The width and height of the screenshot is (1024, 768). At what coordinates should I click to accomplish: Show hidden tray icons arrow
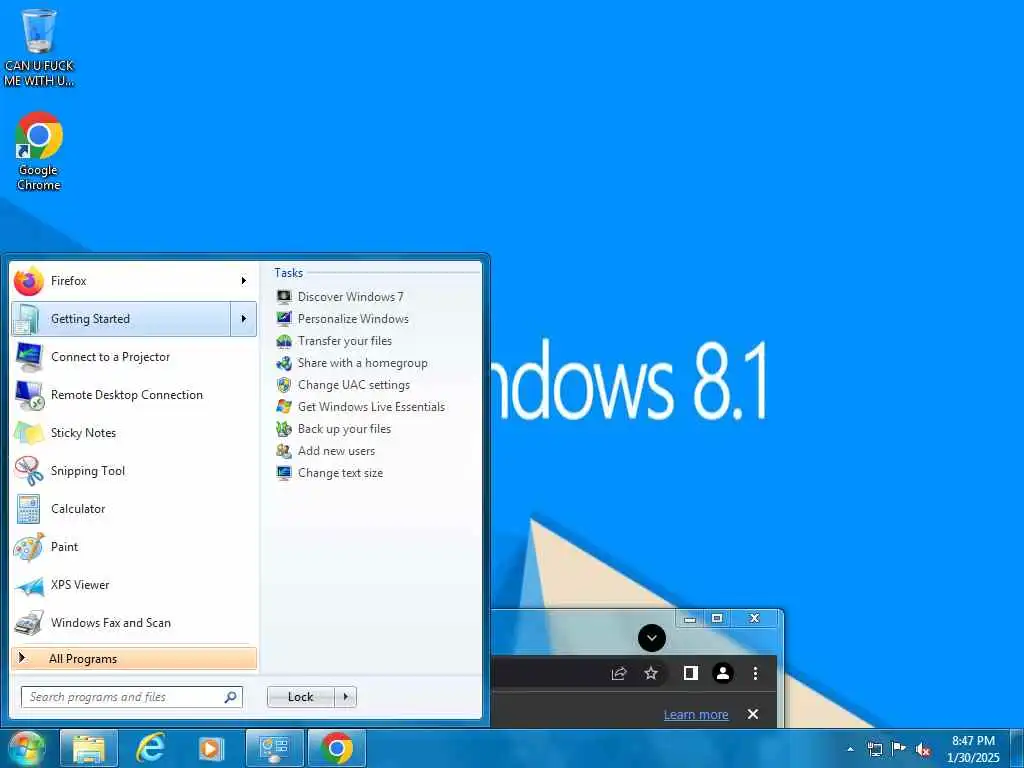click(850, 749)
